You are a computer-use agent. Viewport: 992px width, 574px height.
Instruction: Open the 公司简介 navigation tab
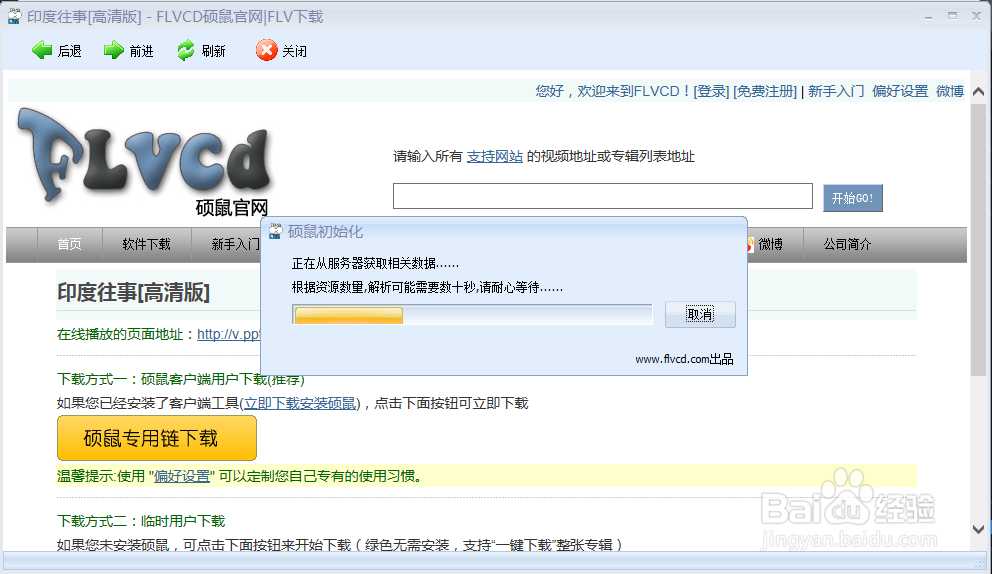coord(847,244)
